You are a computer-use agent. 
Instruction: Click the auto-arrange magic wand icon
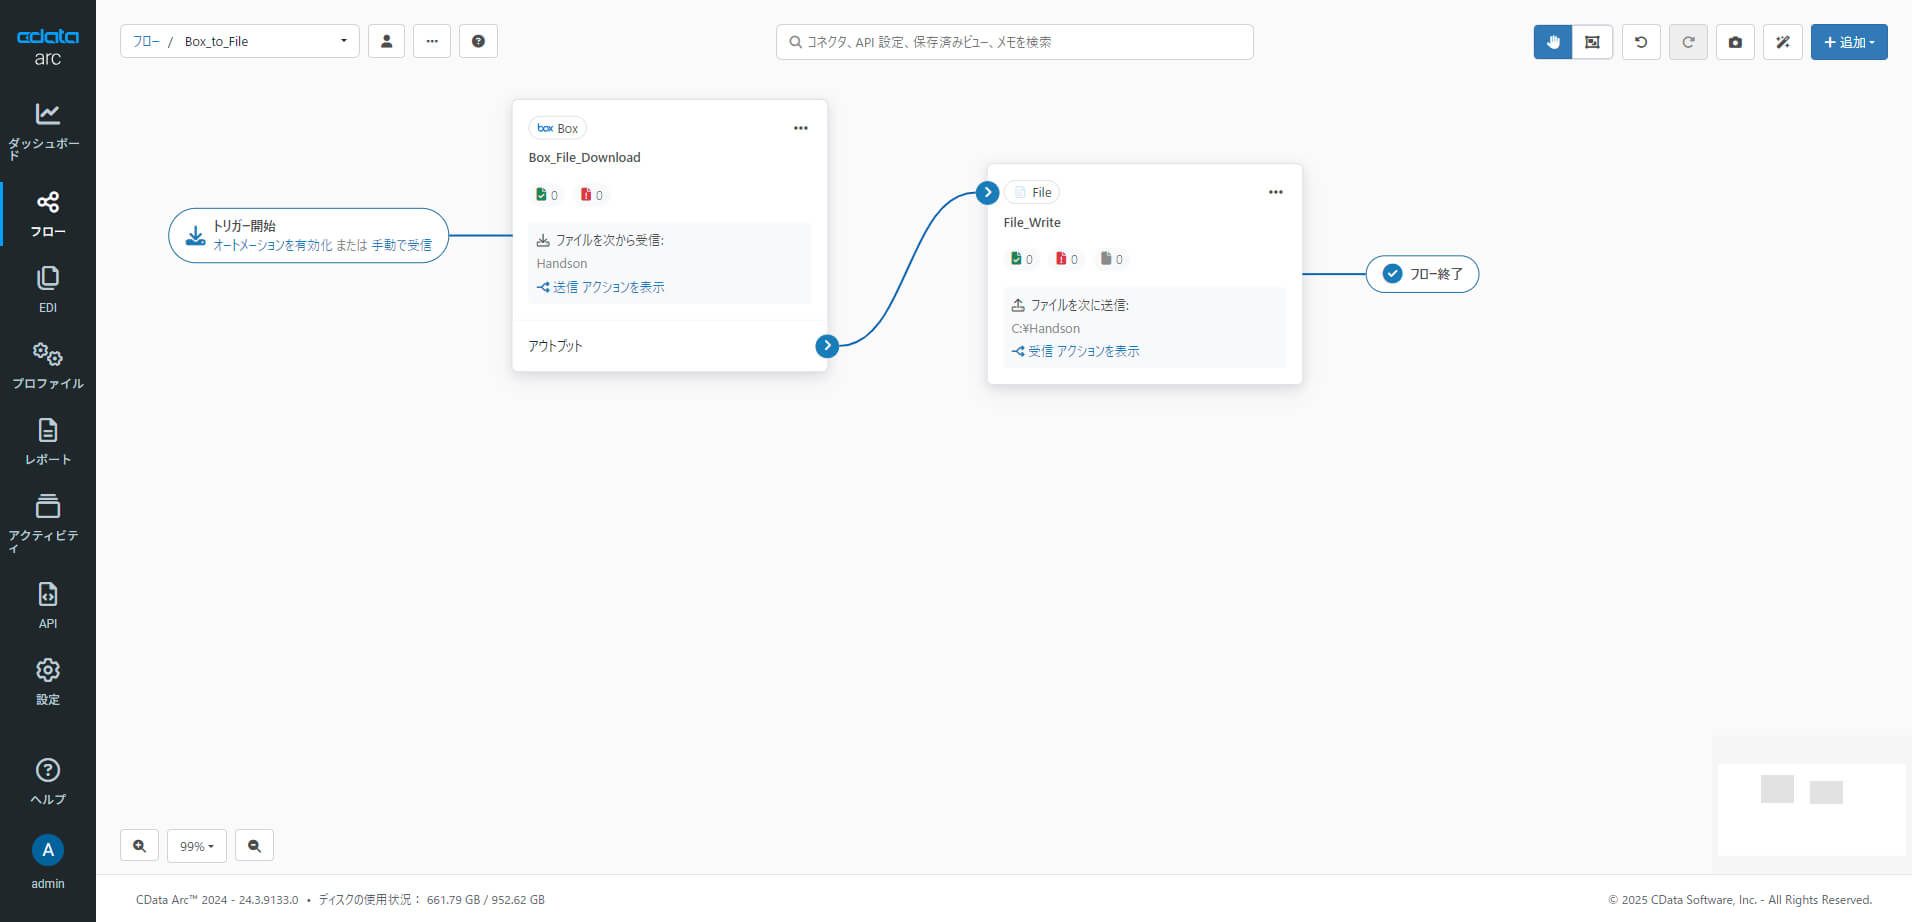(1783, 42)
